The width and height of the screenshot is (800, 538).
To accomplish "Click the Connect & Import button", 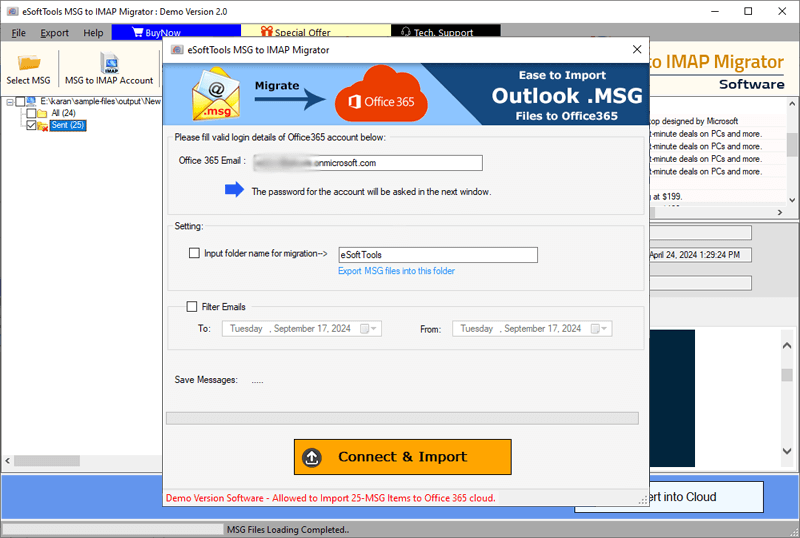I will [403, 457].
